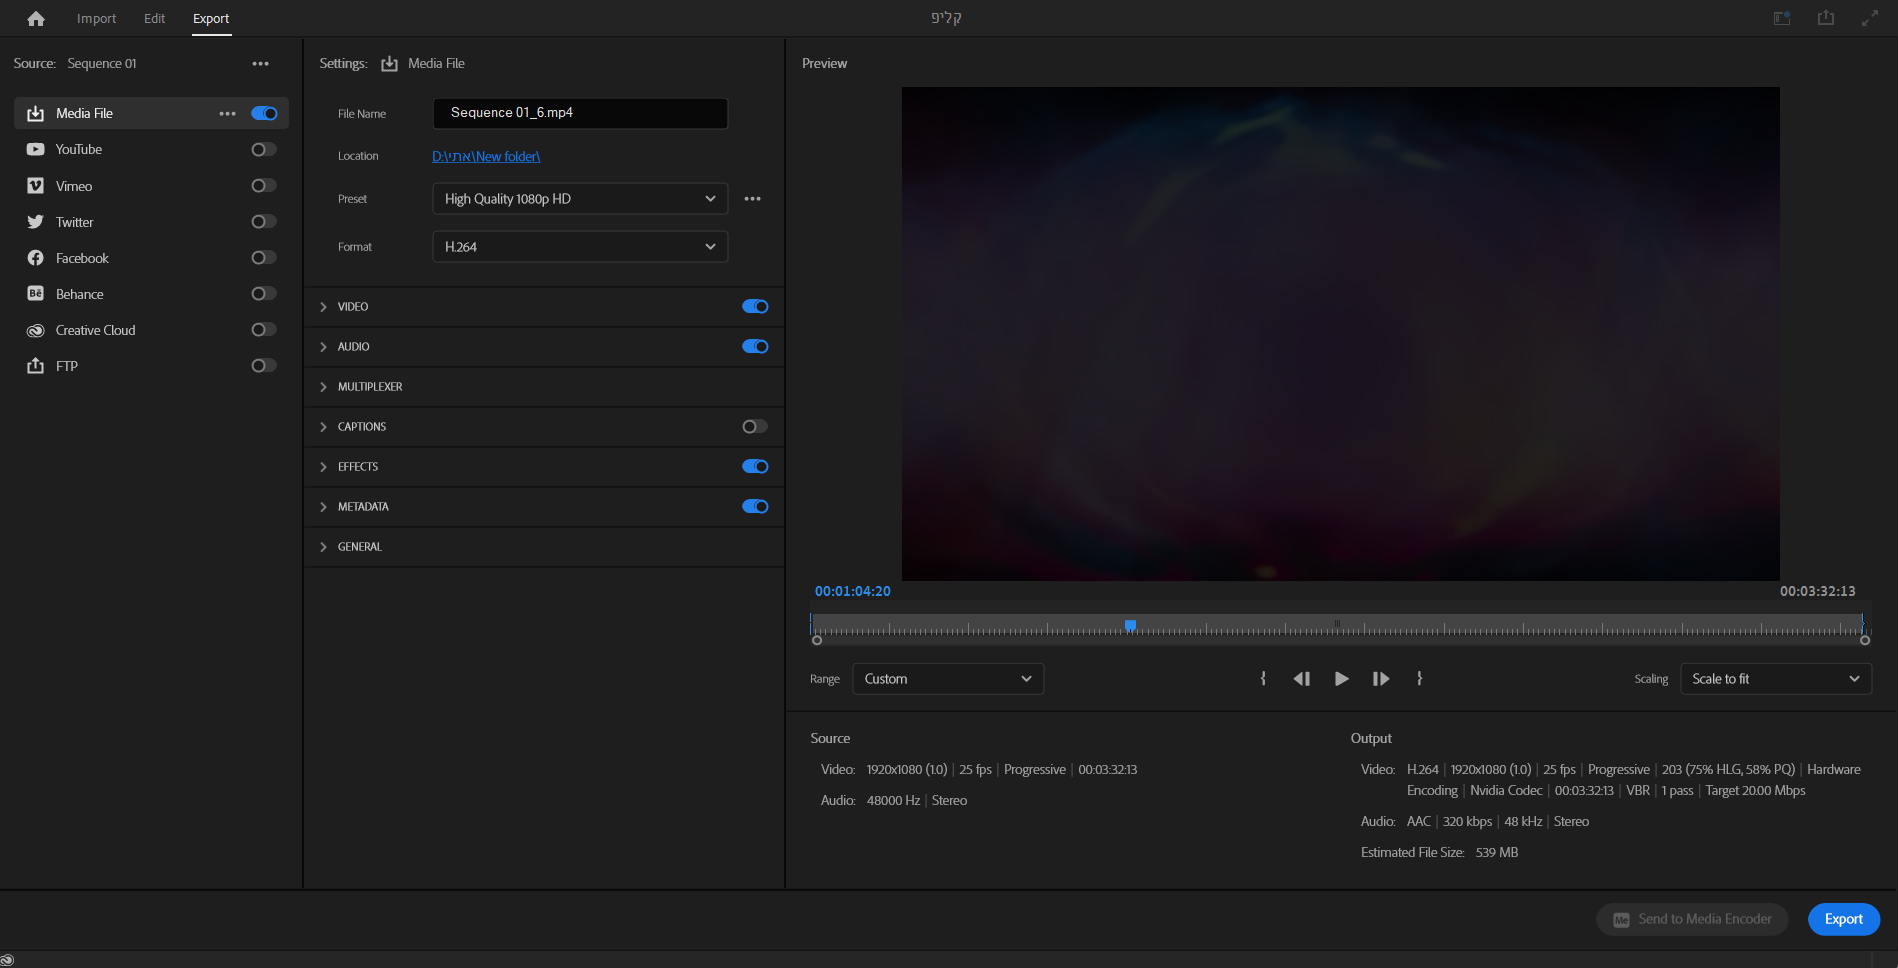The height and width of the screenshot is (968, 1898).
Task: Toggle the VIDEO export switch
Action: click(755, 306)
